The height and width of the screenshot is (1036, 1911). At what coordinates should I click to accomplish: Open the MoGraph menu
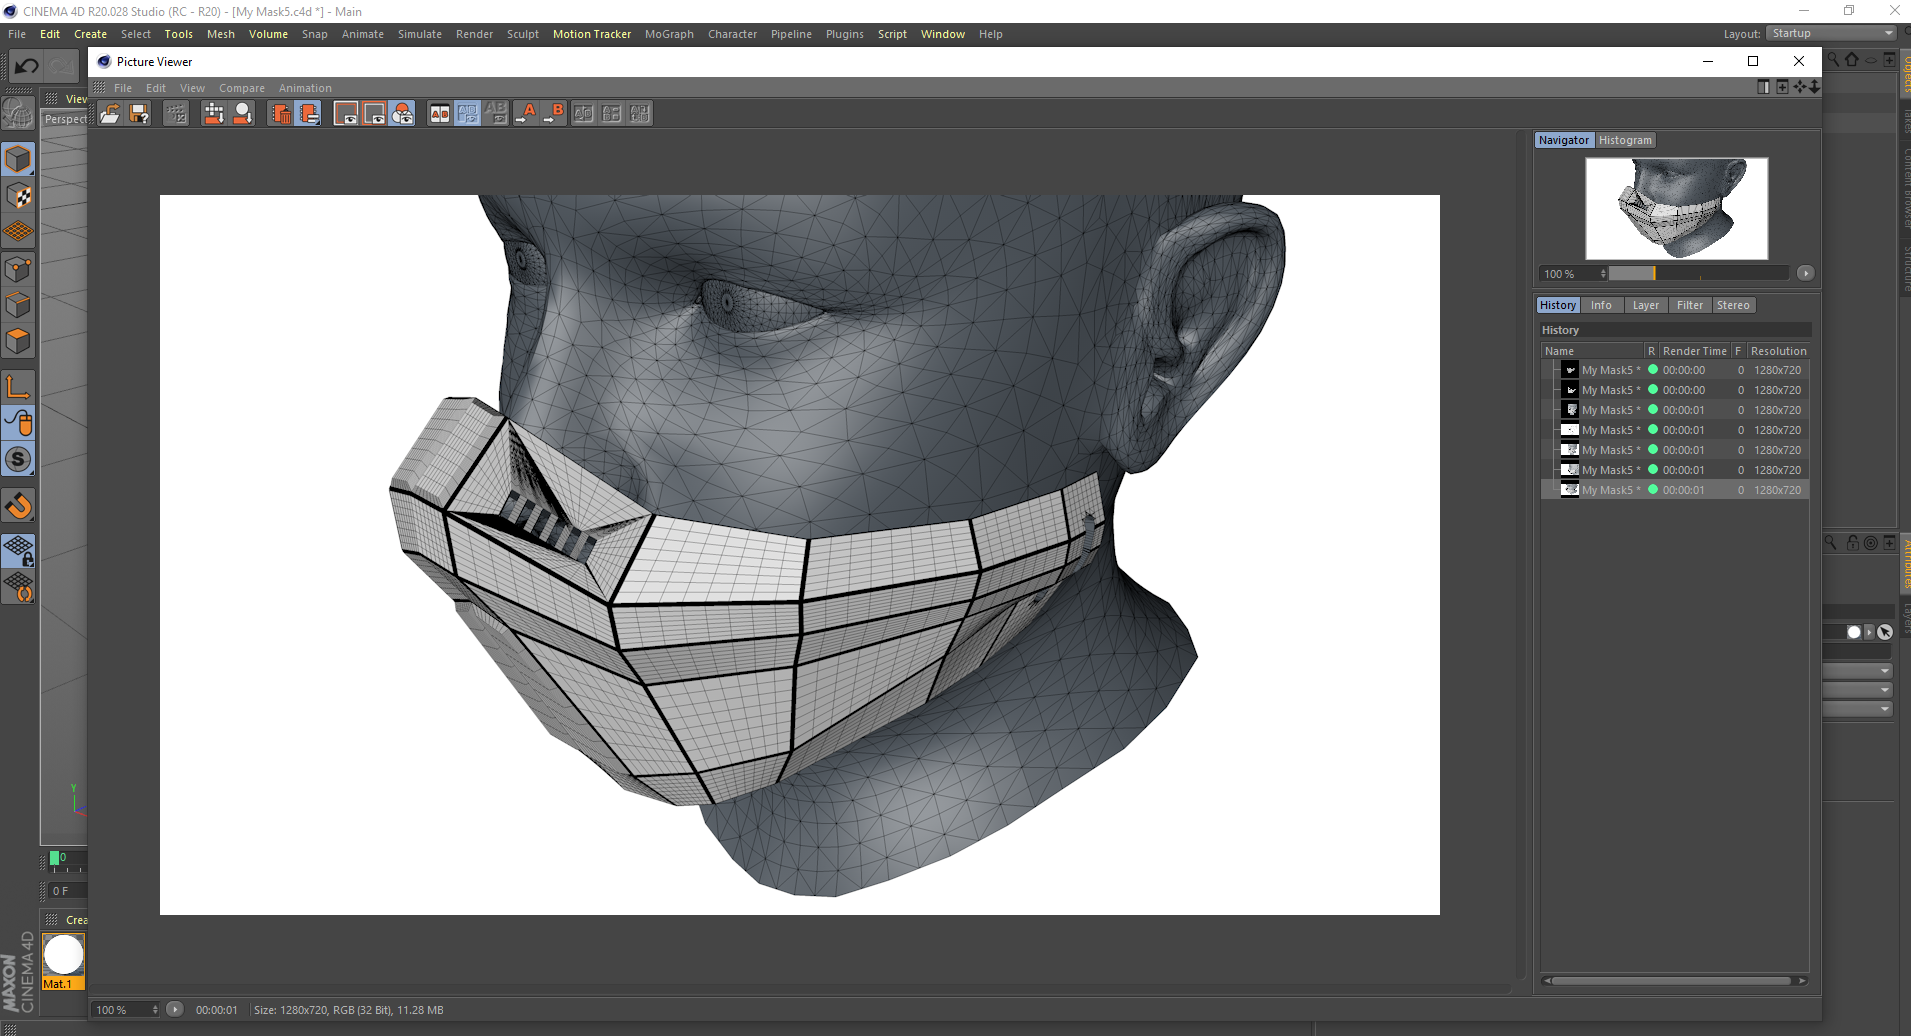669,34
